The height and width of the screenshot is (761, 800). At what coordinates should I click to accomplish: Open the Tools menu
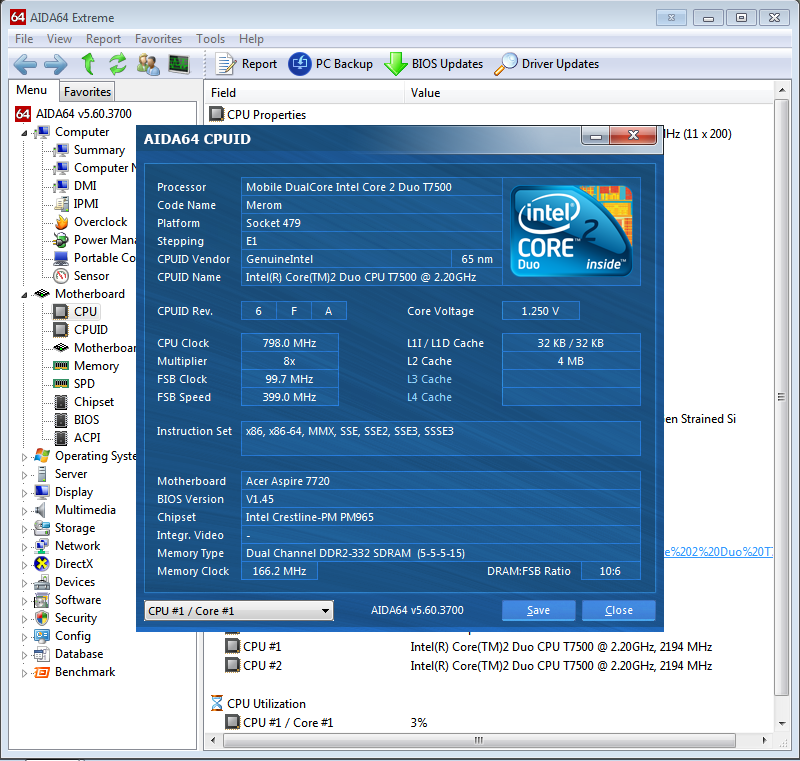210,39
